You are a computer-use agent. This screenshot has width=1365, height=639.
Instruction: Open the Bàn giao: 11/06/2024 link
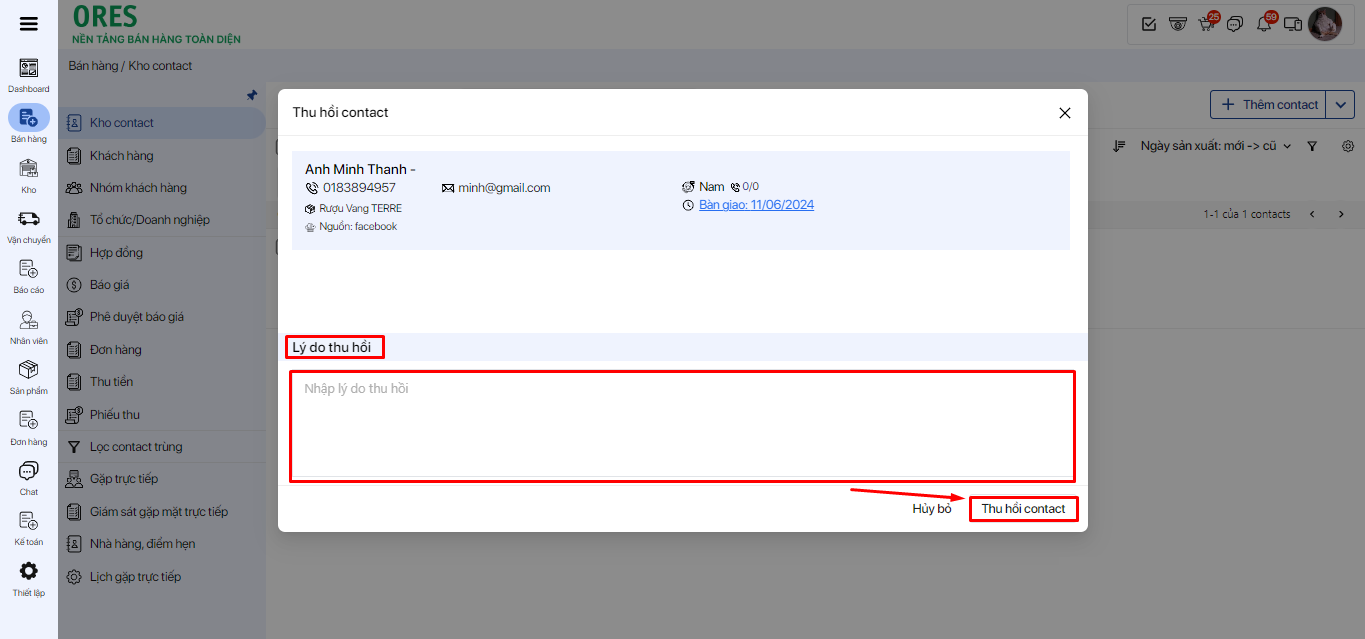pos(756,205)
